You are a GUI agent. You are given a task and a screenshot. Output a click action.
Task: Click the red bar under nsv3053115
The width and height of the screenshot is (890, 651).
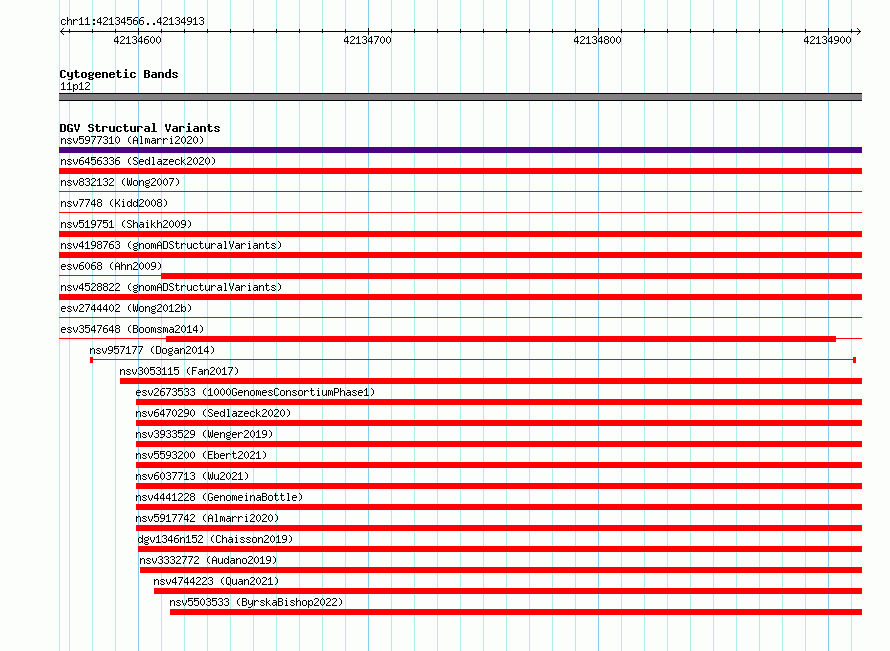[x=491, y=381]
